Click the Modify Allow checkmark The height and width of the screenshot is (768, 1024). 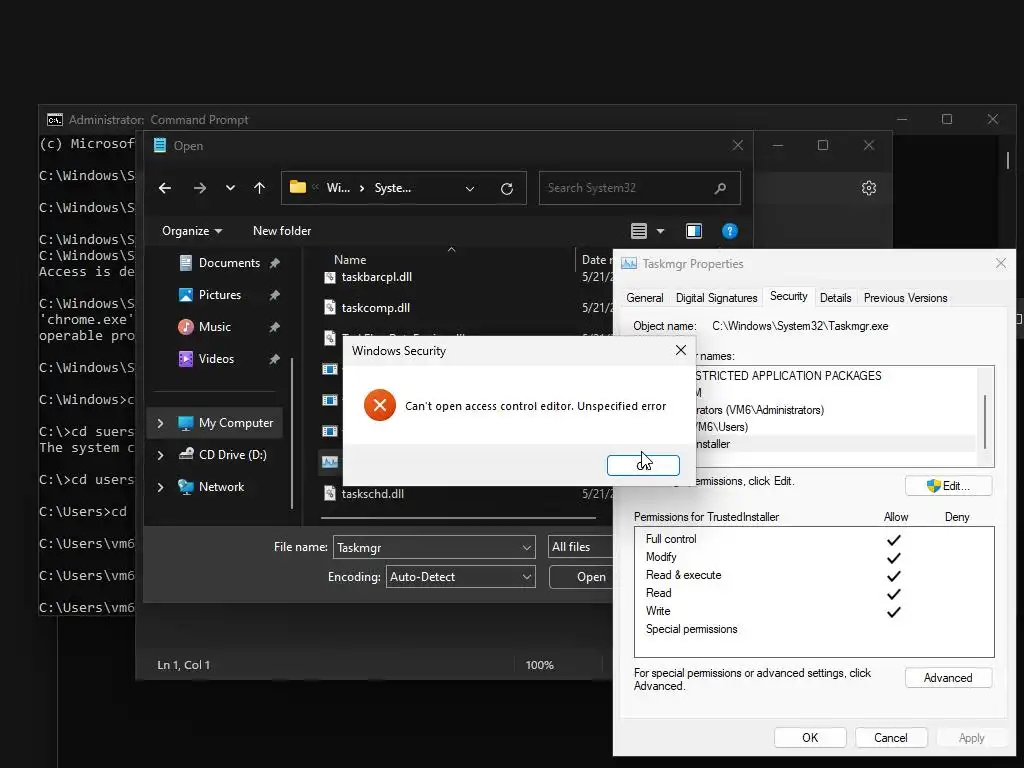click(893, 558)
